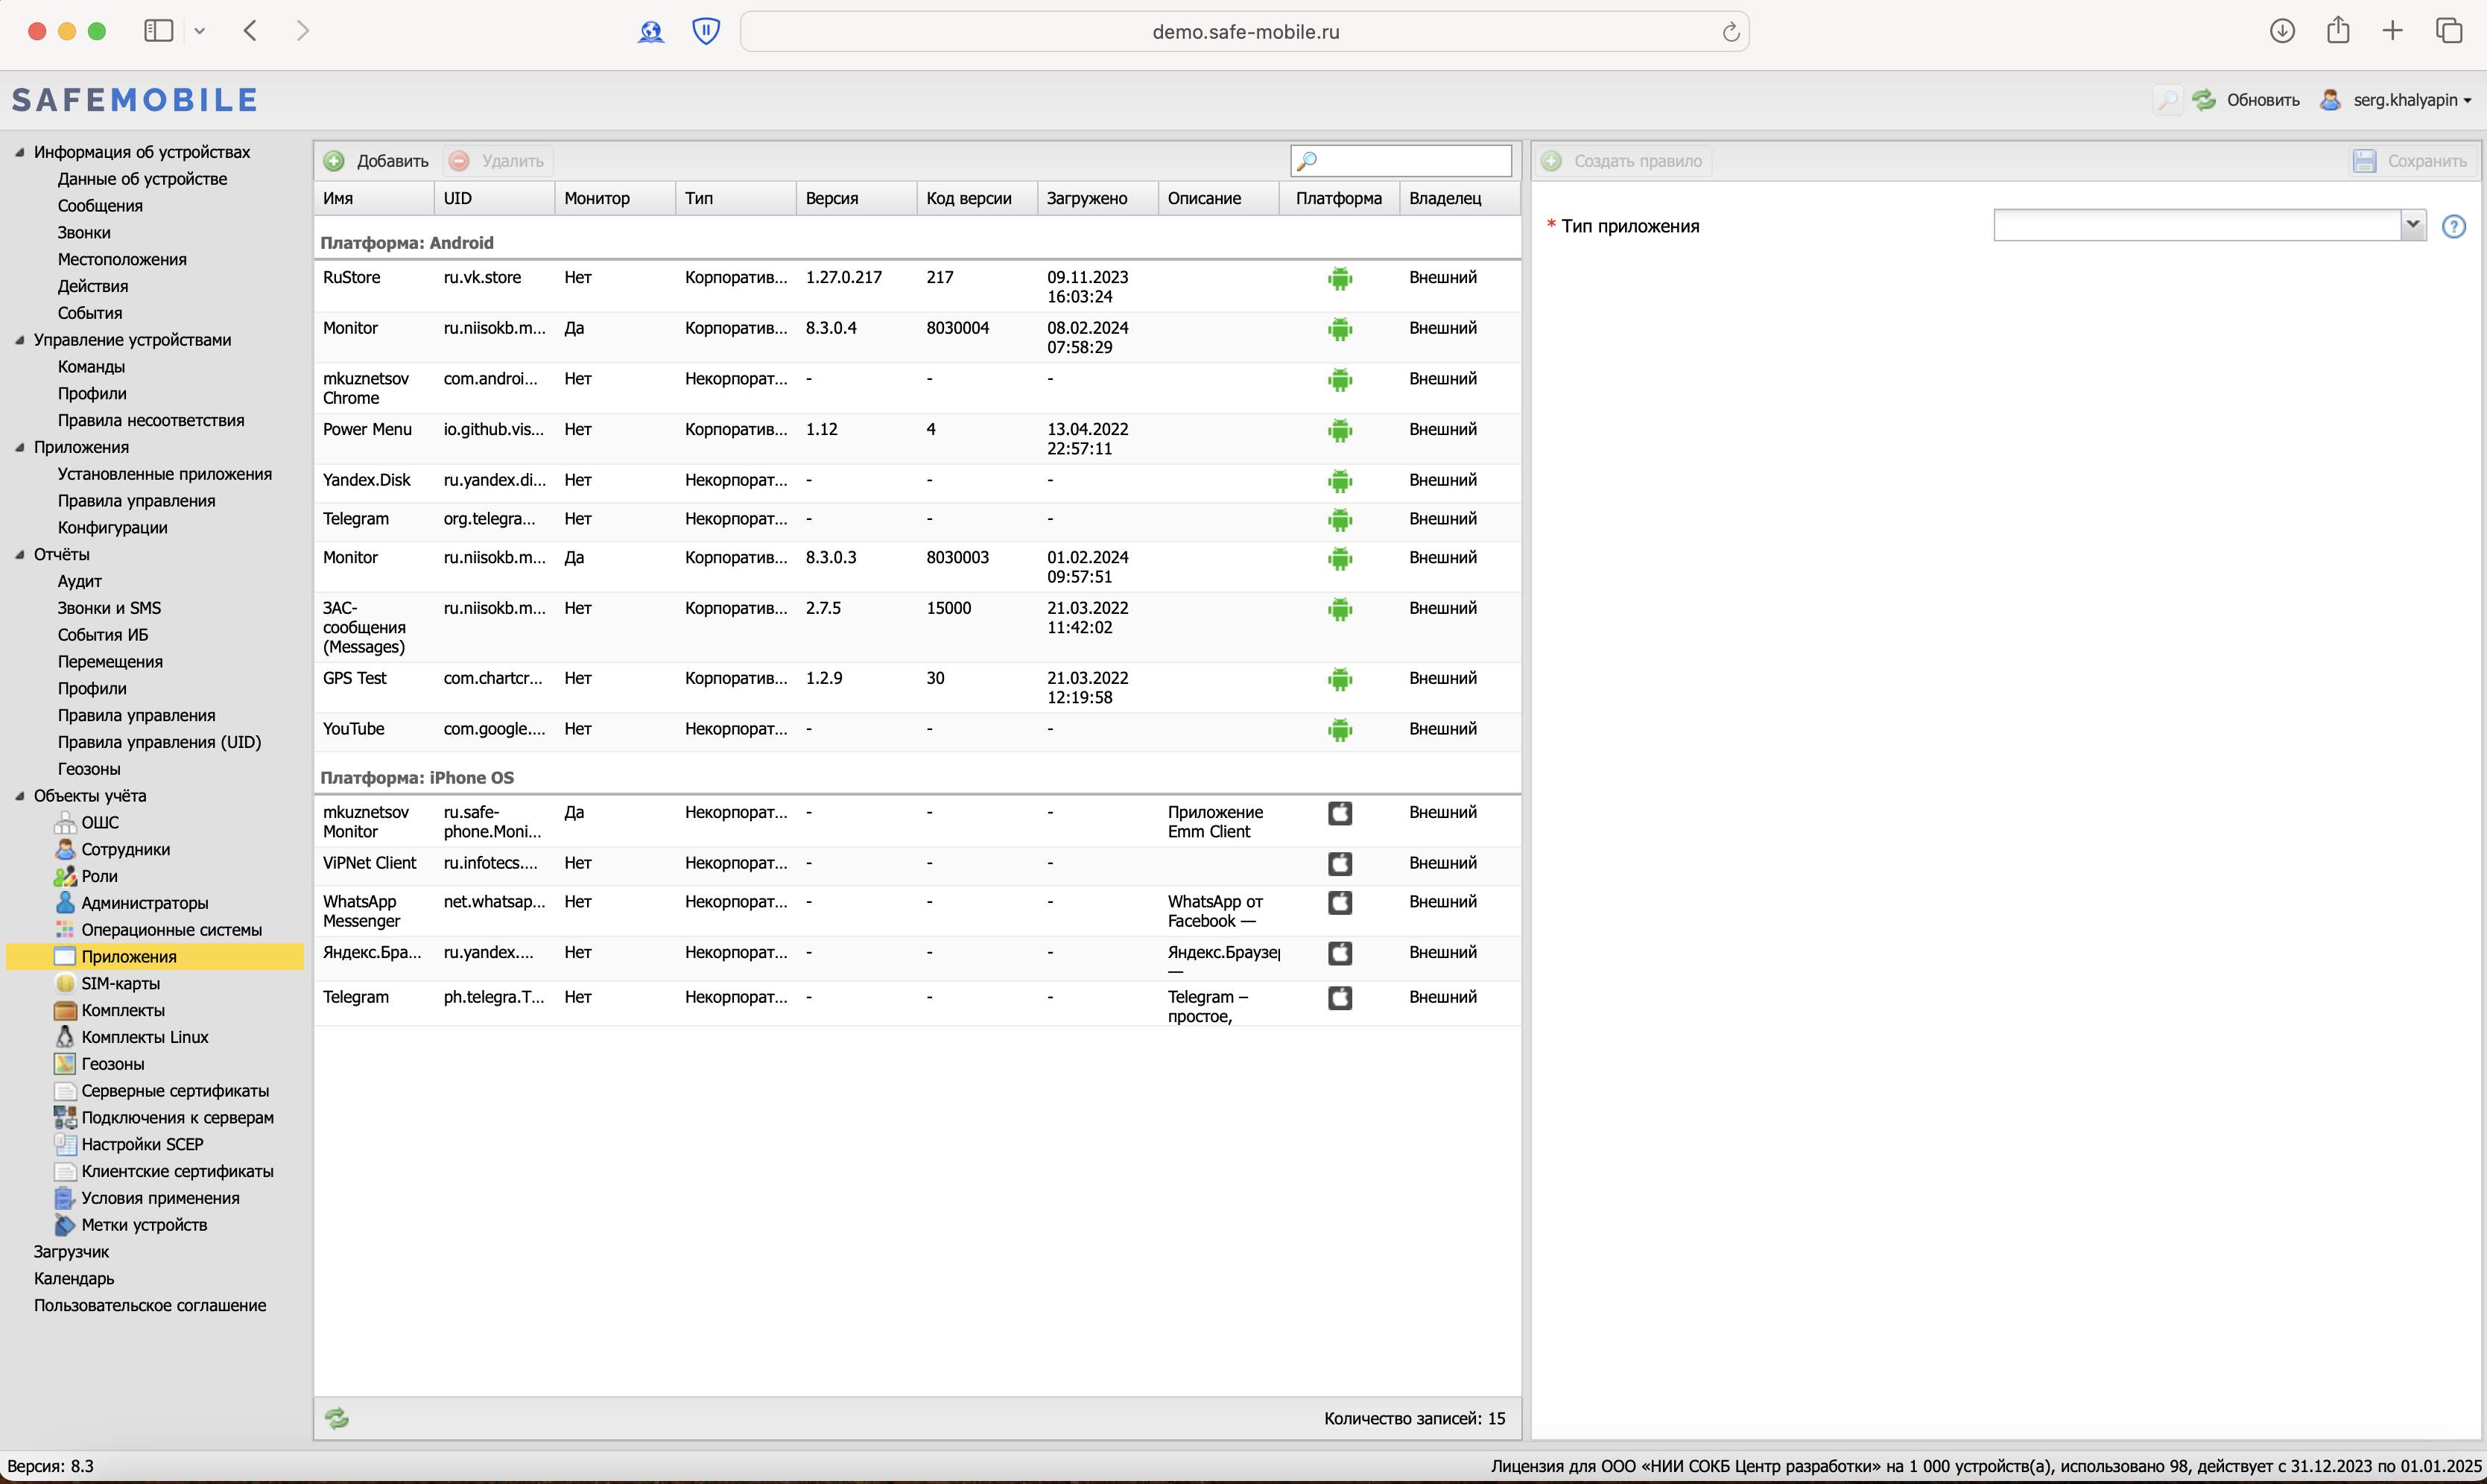Screen dimensions: 2487x1484
Task: Open the Тип приложения dropdown arrow
Action: point(2412,225)
